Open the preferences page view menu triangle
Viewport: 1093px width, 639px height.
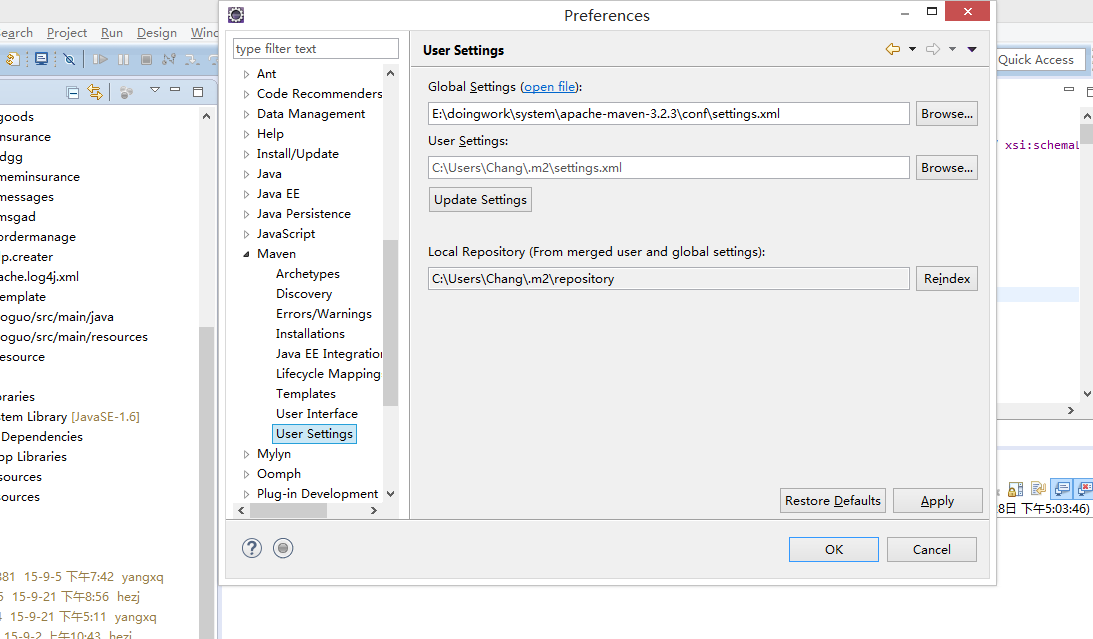pos(972,49)
